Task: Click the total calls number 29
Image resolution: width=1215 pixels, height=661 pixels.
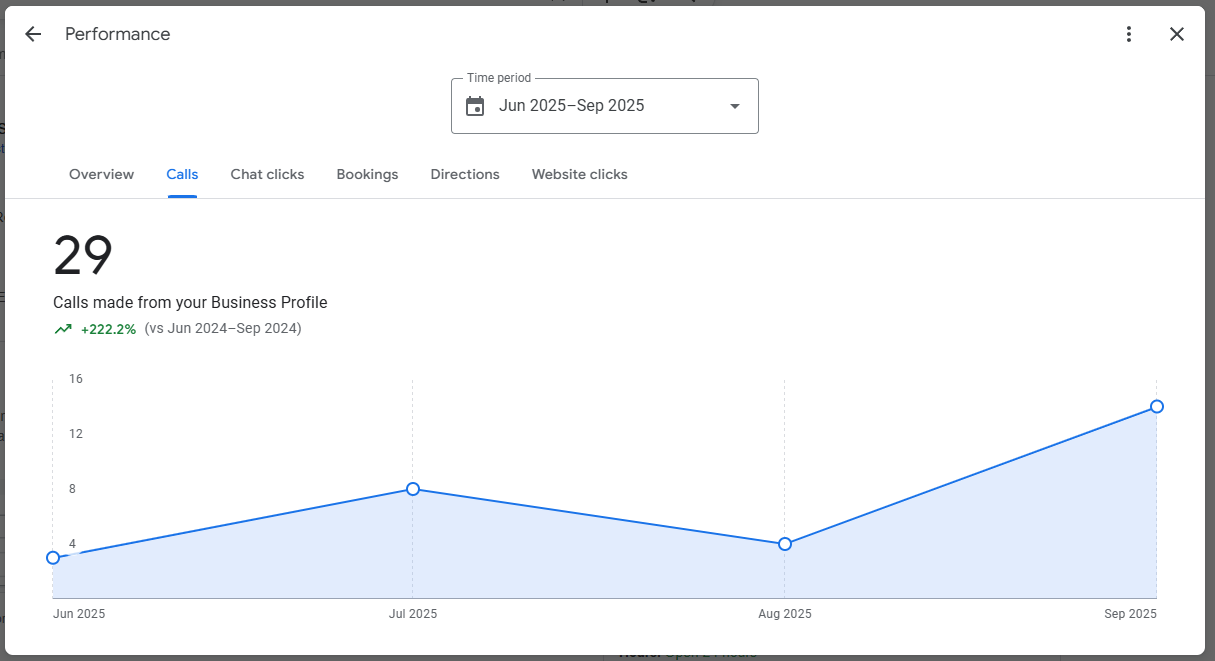Action: point(83,256)
